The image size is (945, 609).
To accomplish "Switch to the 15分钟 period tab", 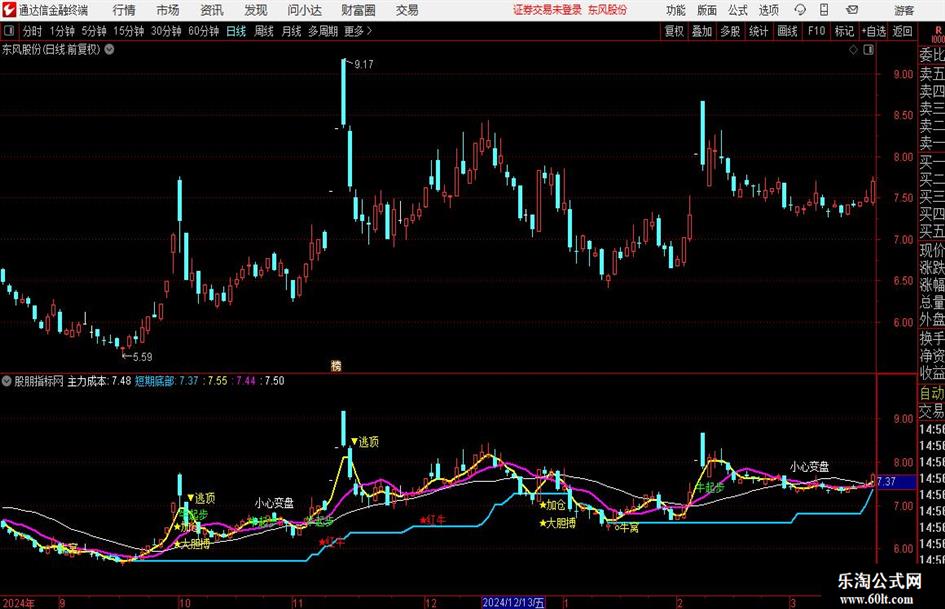I will pos(128,31).
